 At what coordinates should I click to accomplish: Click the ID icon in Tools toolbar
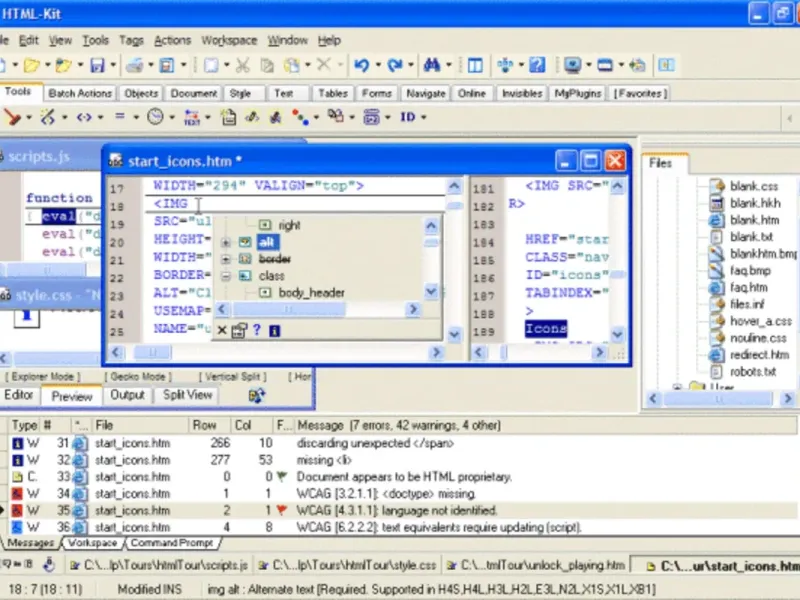click(x=408, y=117)
